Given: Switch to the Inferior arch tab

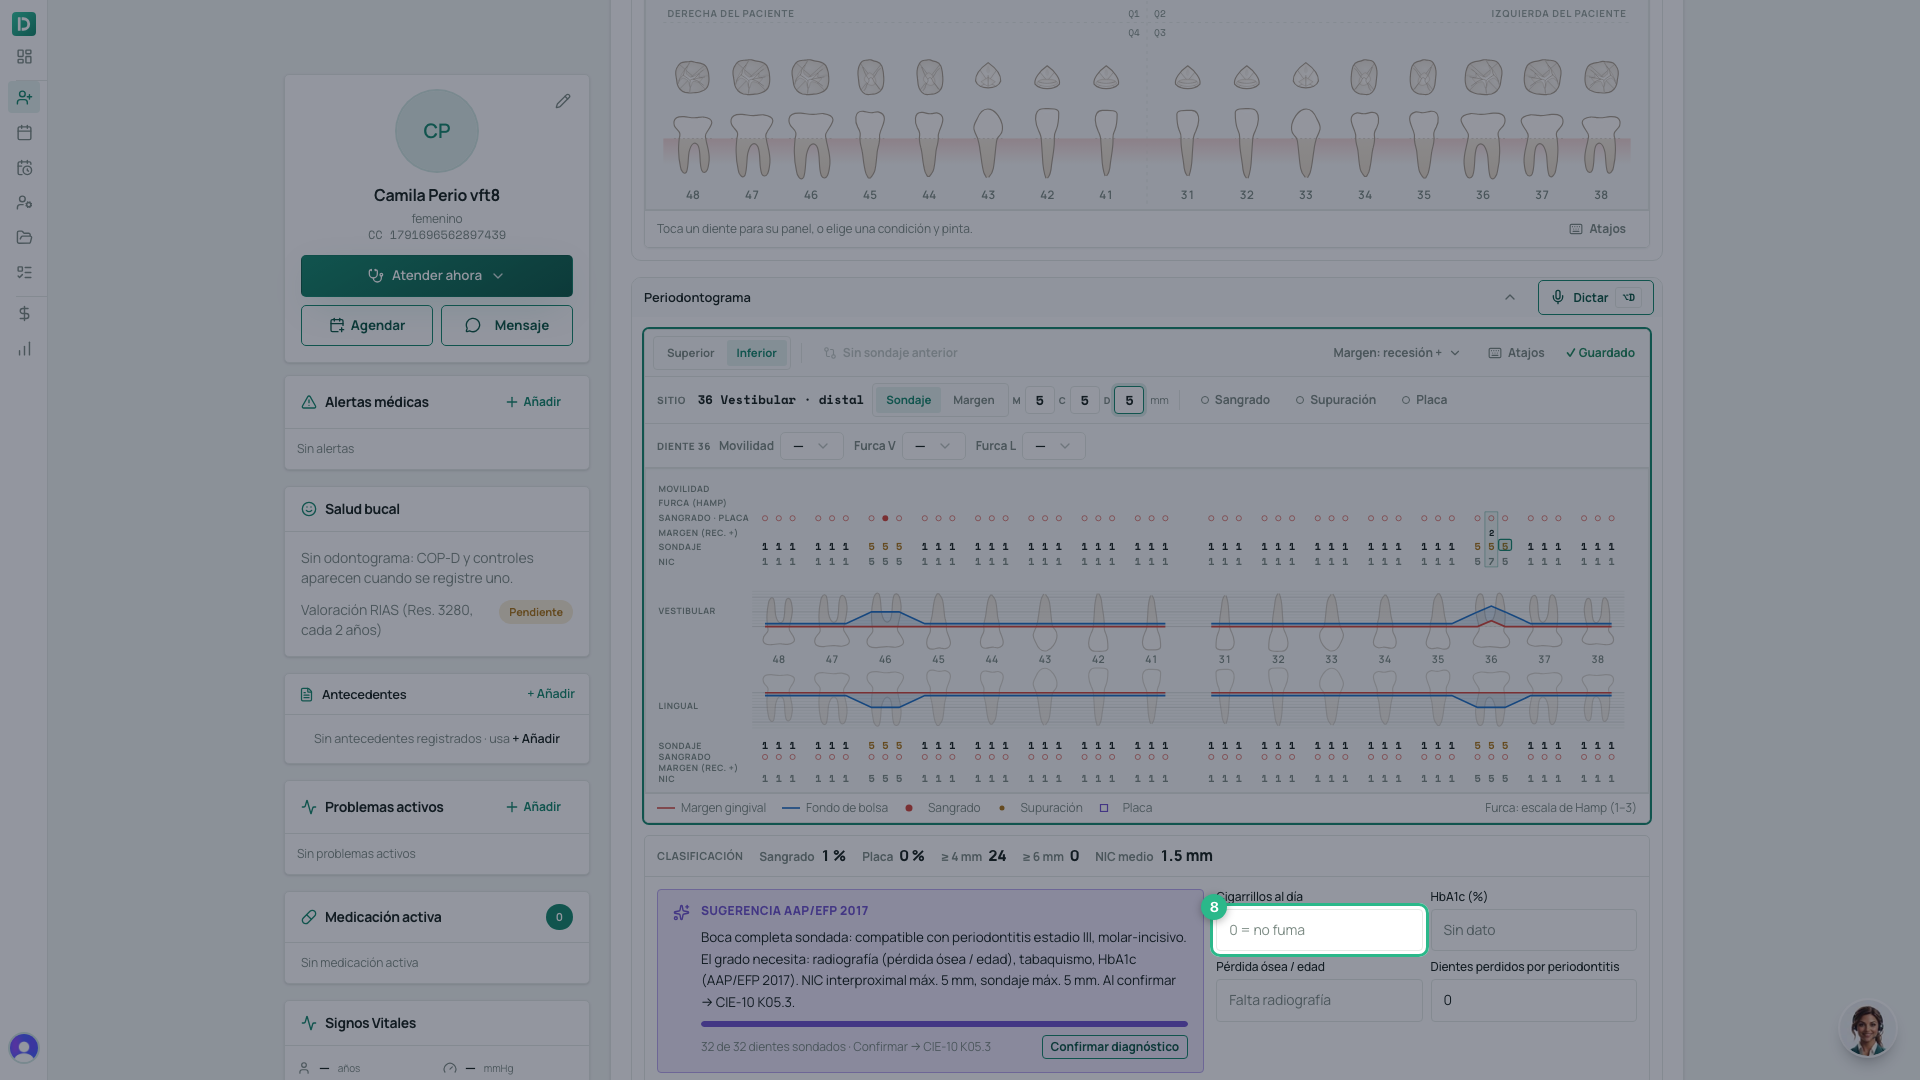Looking at the screenshot, I should click(756, 353).
